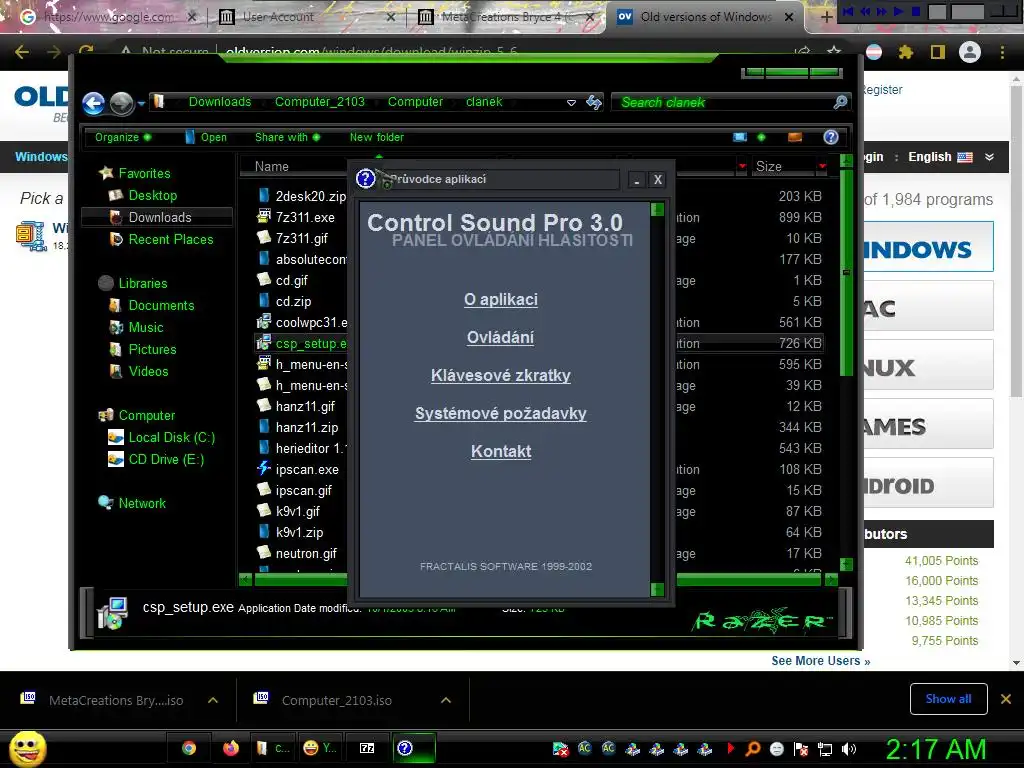The height and width of the screenshot is (768, 1024).
Task: Click the play button in the top media widget
Action: click(x=899, y=11)
